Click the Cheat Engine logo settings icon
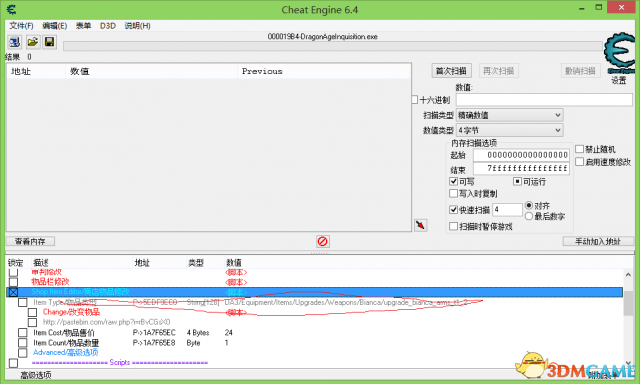Image resolution: width=640 pixels, height=384 pixels. 619,53
